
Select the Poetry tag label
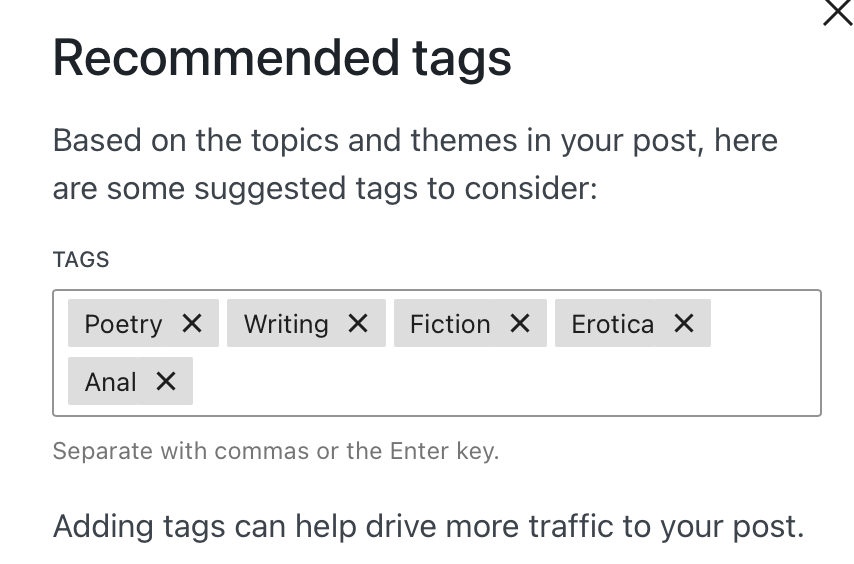[123, 324]
